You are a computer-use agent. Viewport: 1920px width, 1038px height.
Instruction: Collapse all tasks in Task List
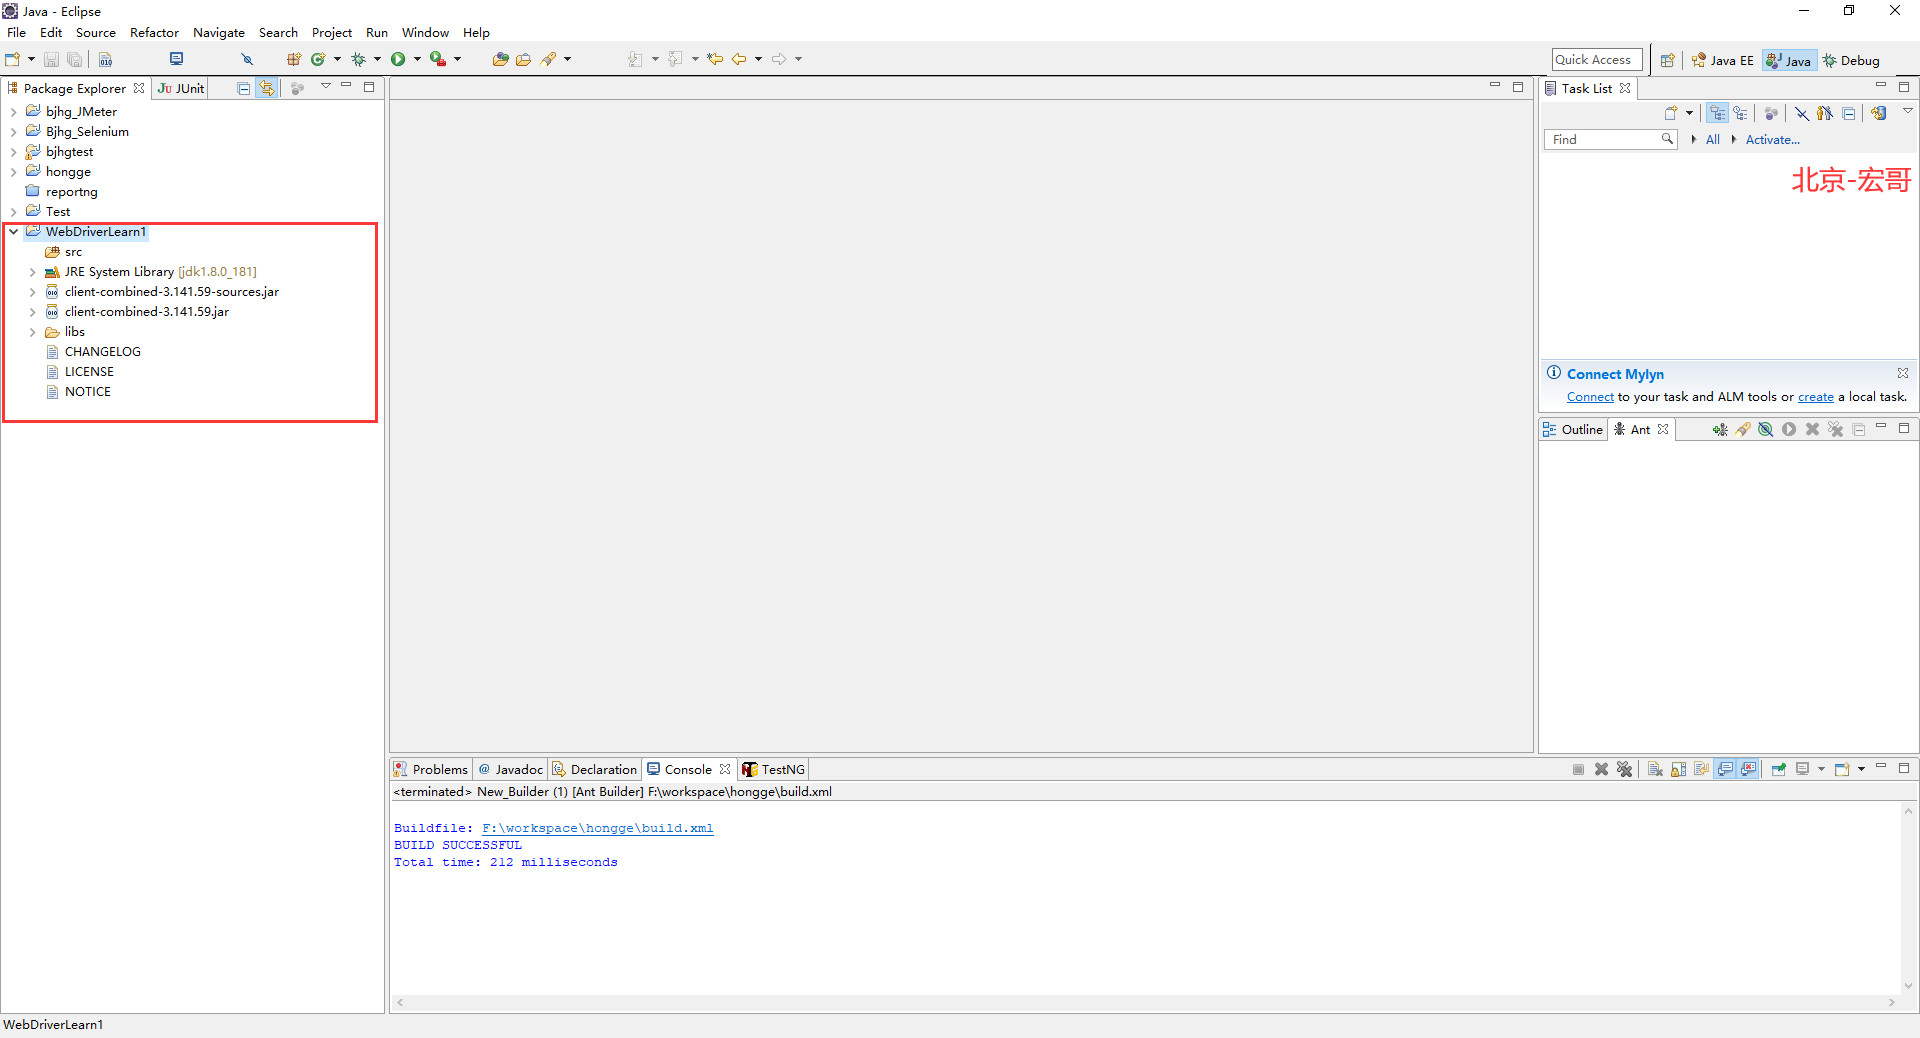click(1849, 113)
